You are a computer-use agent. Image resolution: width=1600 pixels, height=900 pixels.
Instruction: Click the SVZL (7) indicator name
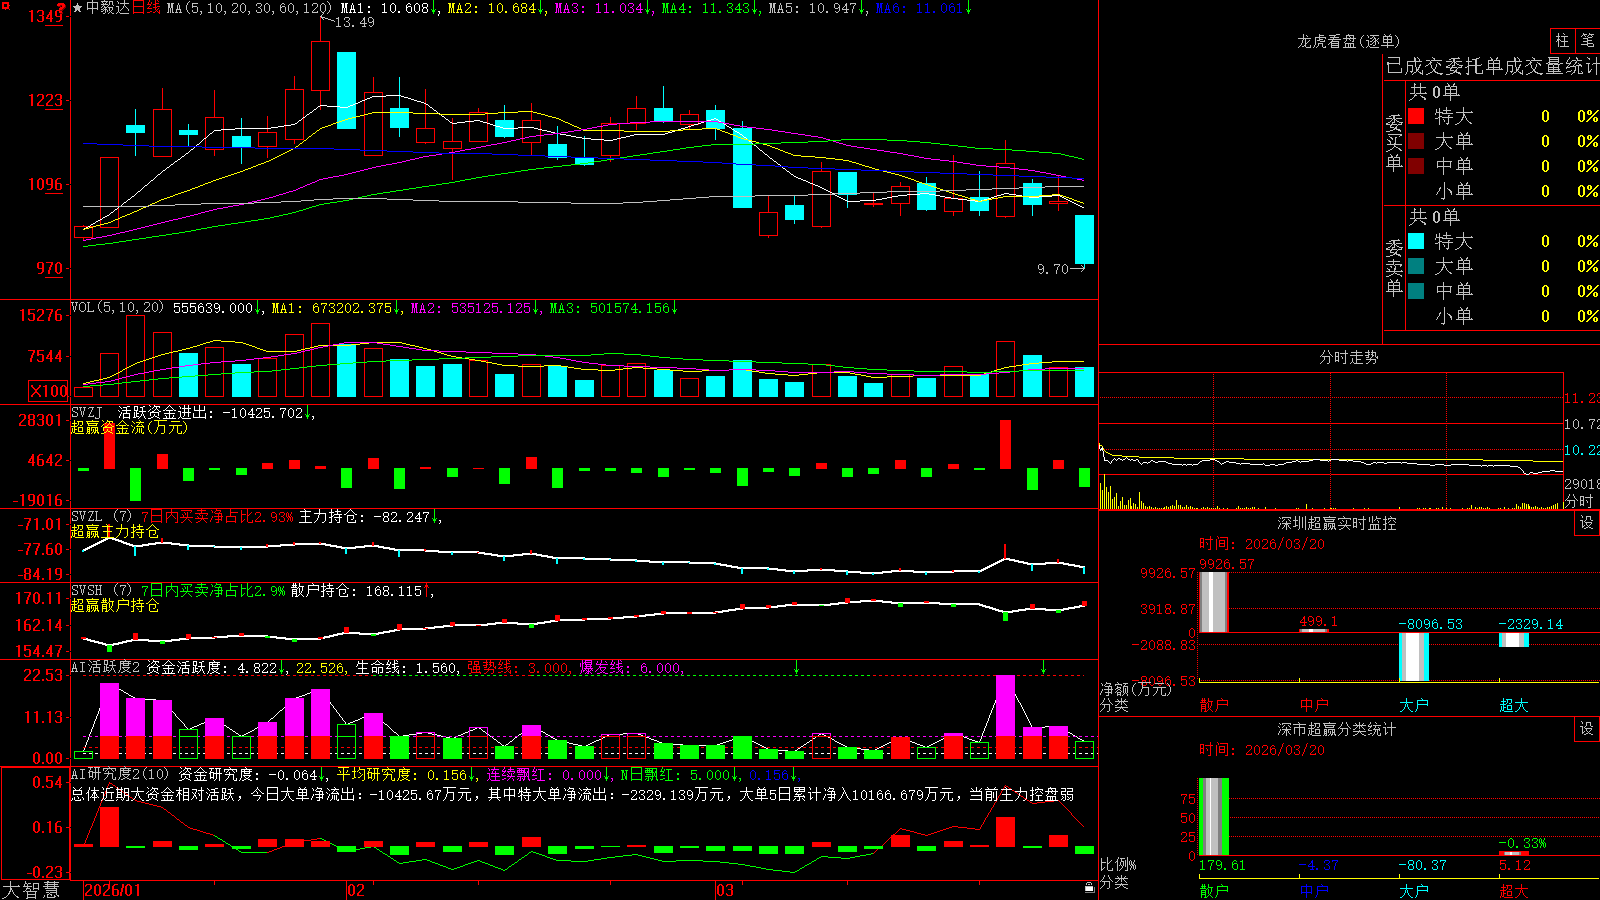coord(102,517)
